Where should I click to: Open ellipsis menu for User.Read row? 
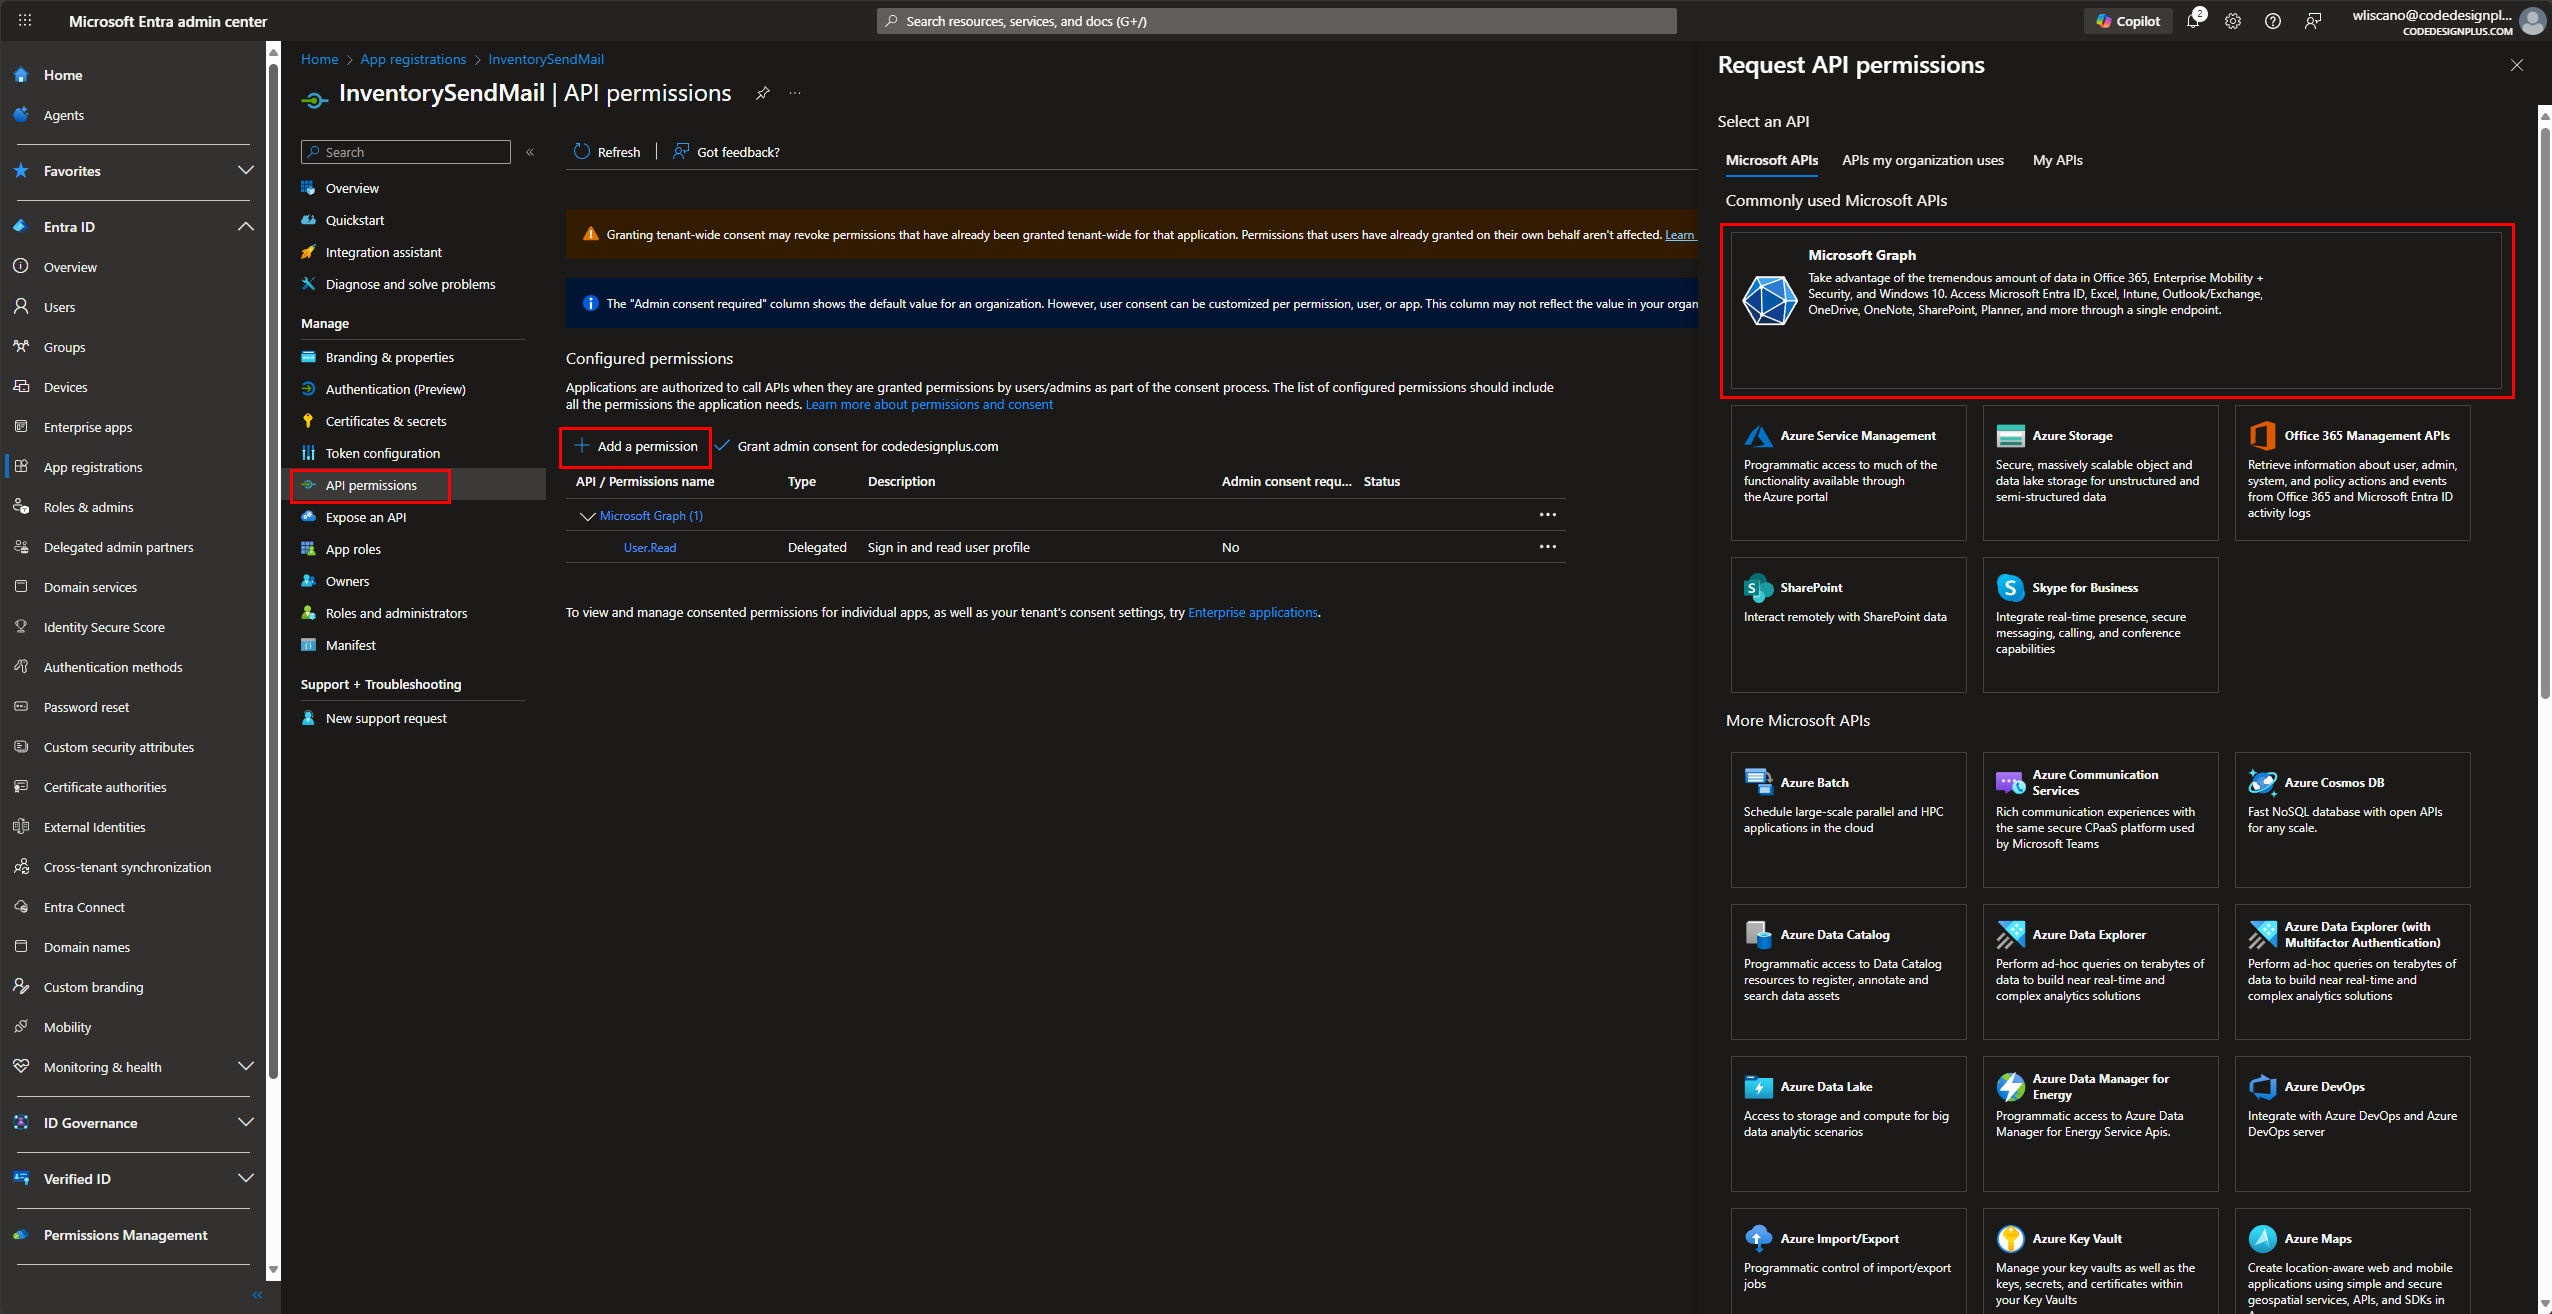(x=1547, y=547)
